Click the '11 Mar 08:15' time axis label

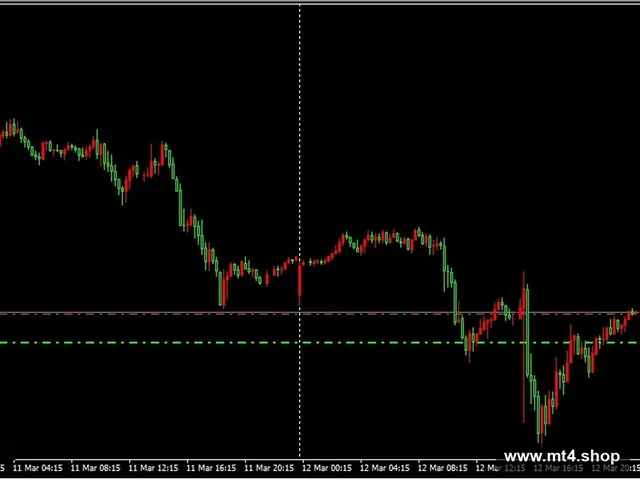[x=96, y=468]
